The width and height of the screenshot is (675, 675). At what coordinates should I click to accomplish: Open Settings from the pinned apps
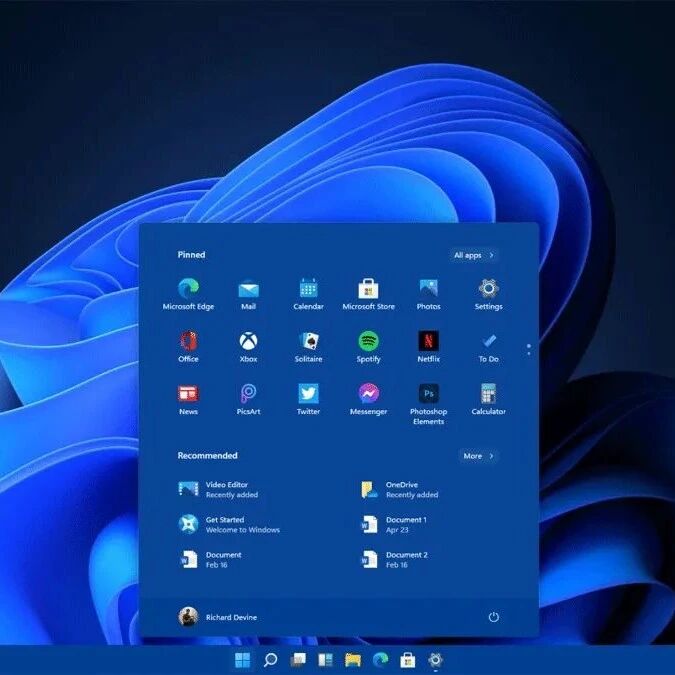pos(488,294)
